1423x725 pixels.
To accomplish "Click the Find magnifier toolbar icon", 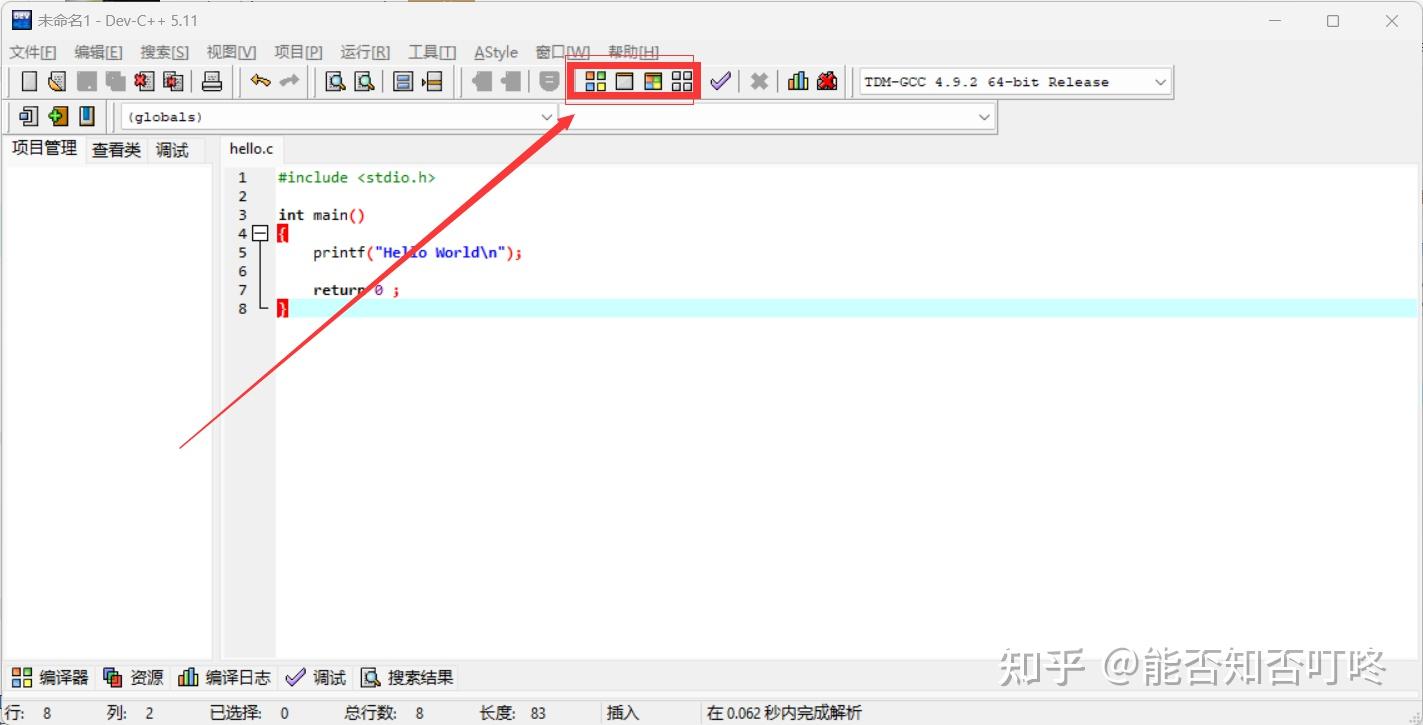I will (336, 82).
